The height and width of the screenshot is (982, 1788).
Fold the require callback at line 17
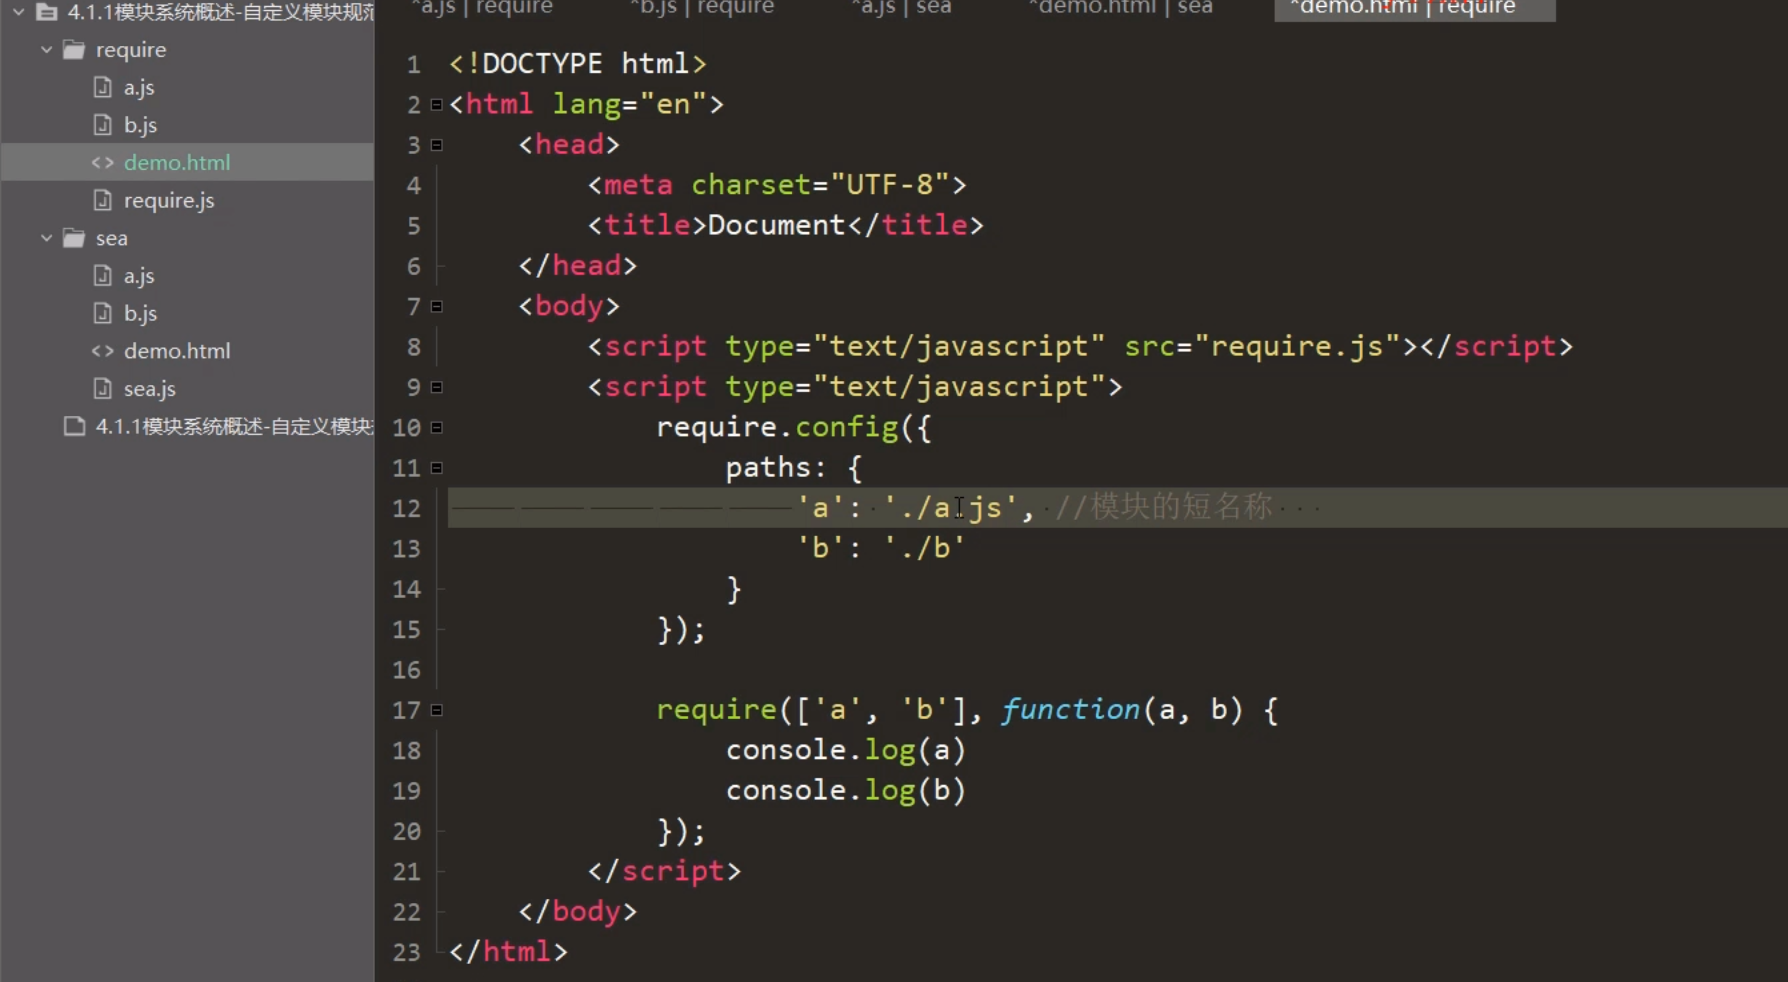point(436,710)
